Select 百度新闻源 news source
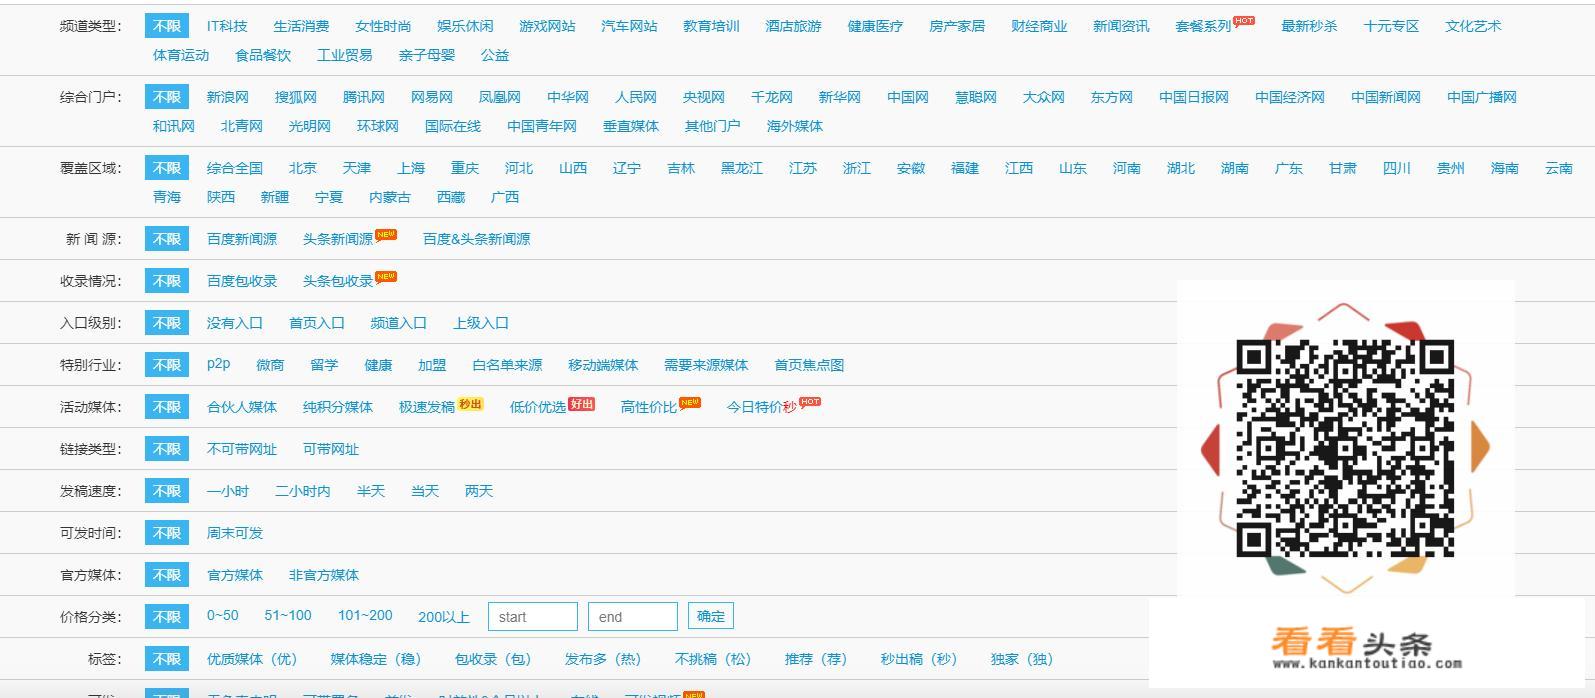The width and height of the screenshot is (1595, 698). 242,239
